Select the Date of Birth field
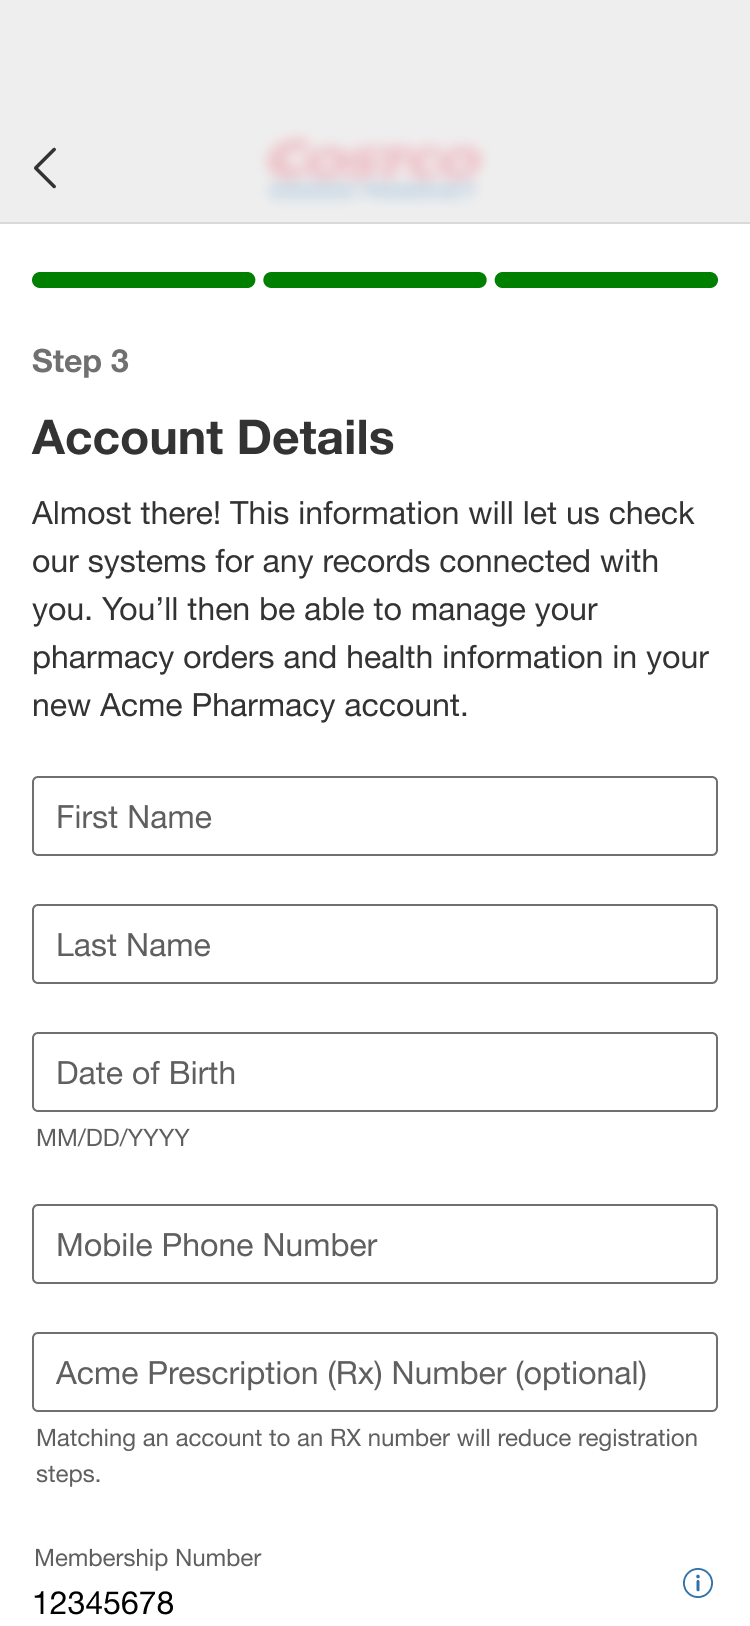Viewport: 750px width, 1626px height. click(375, 1072)
